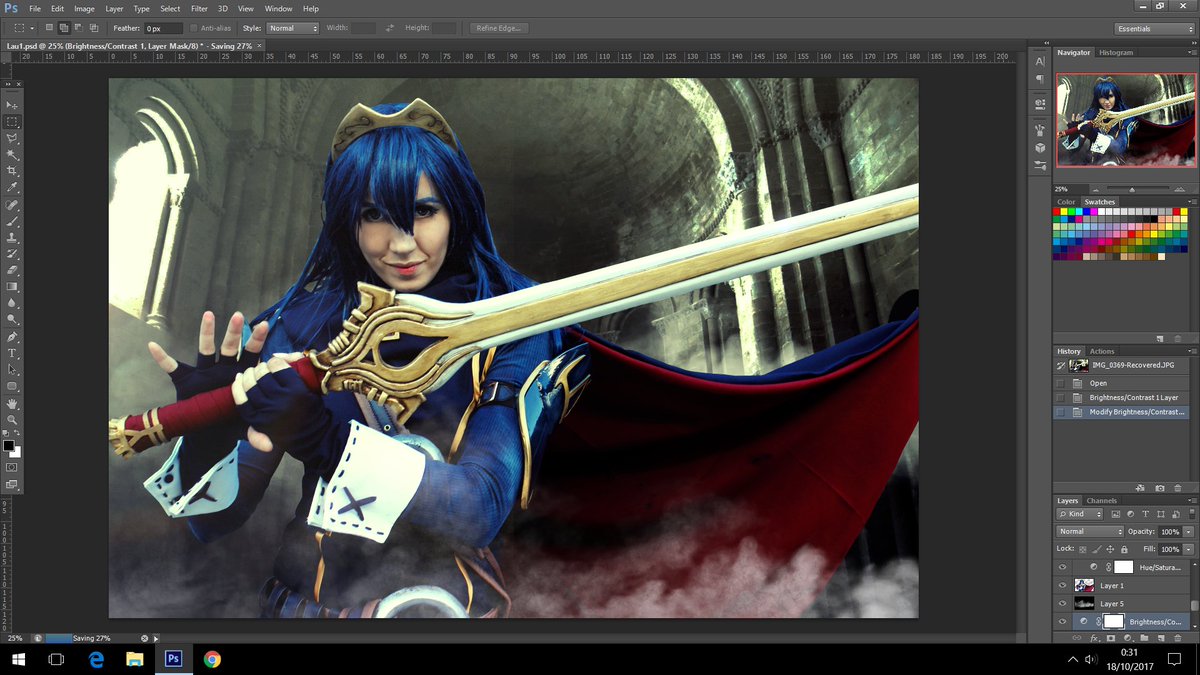
Task: Select the Pen tool
Action: pyautogui.click(x=12, y=337)
